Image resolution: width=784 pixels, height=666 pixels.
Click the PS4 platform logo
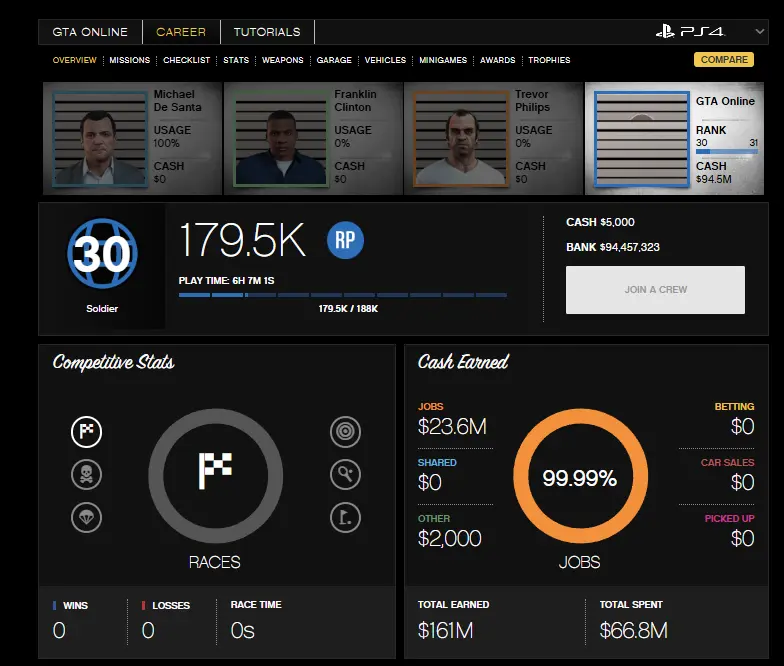pos(689,32)
